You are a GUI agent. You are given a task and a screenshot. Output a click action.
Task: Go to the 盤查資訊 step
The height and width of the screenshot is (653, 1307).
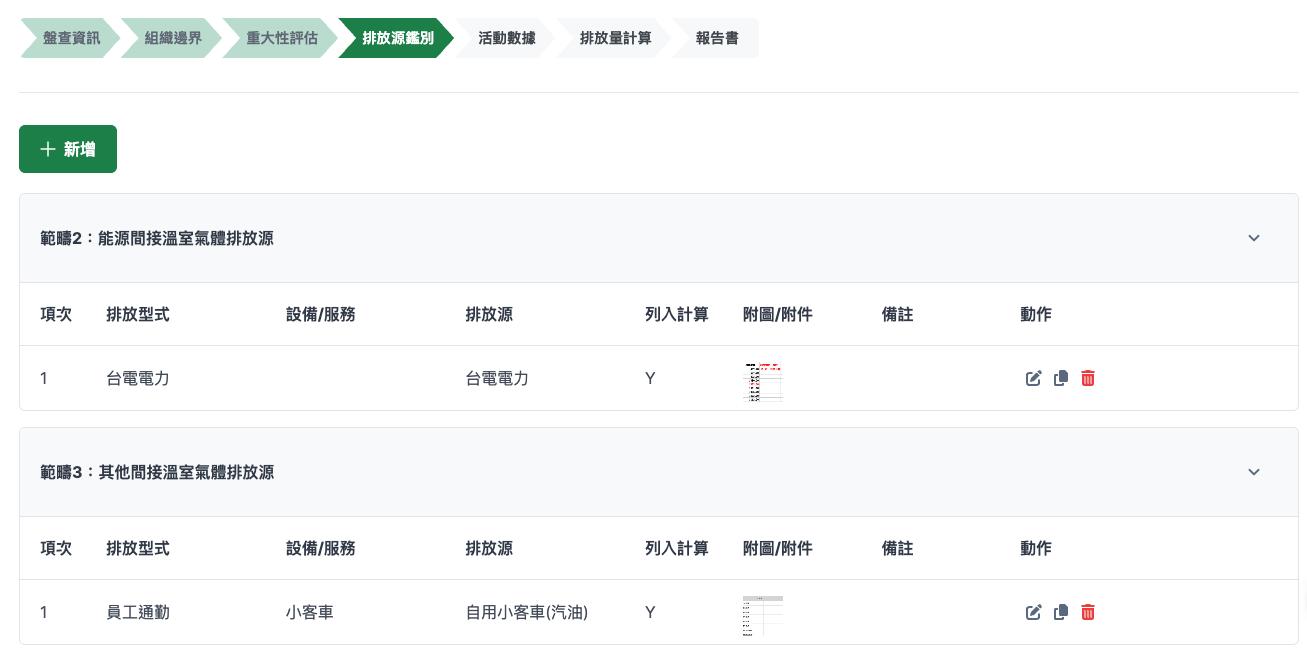(71, 38)
